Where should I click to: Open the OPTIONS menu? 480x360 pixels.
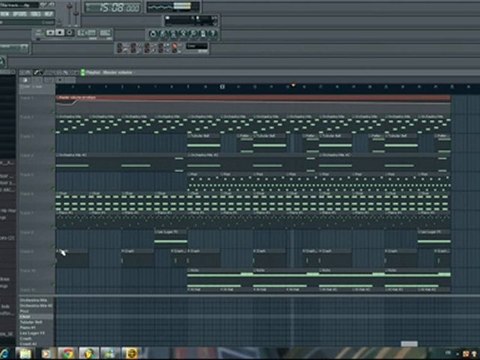(20, 14)
